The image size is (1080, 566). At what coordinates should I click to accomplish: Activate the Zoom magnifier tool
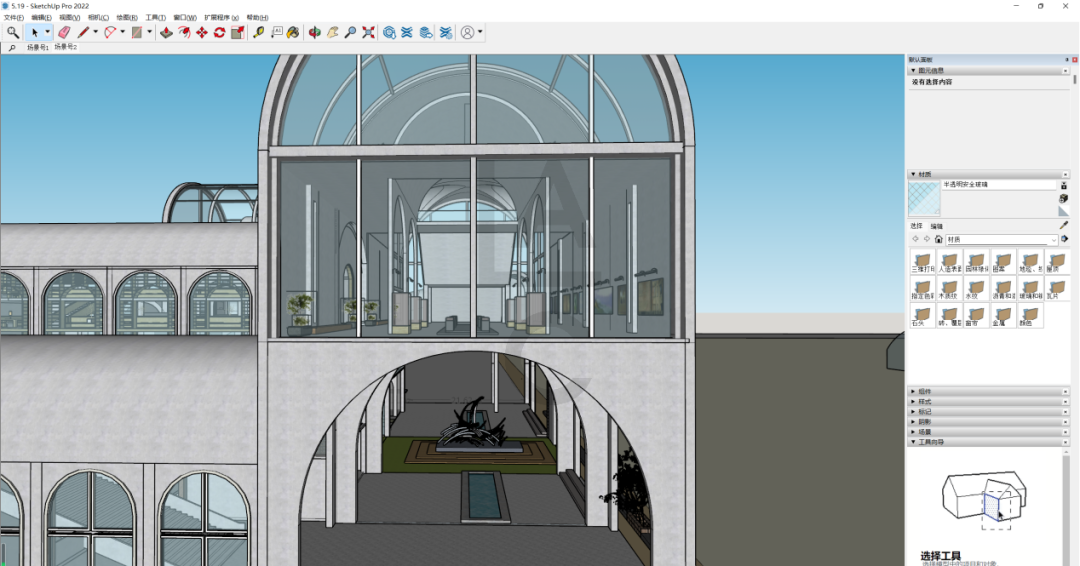(x=351, y=32)
